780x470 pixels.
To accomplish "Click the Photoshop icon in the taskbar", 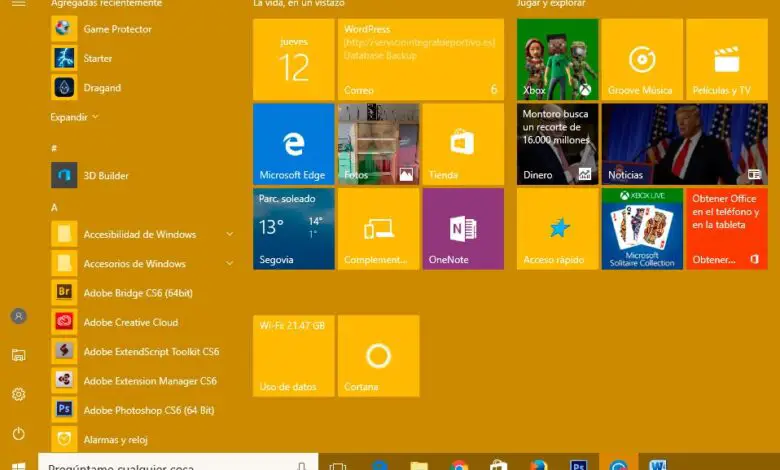I will (x=579, y=465).
